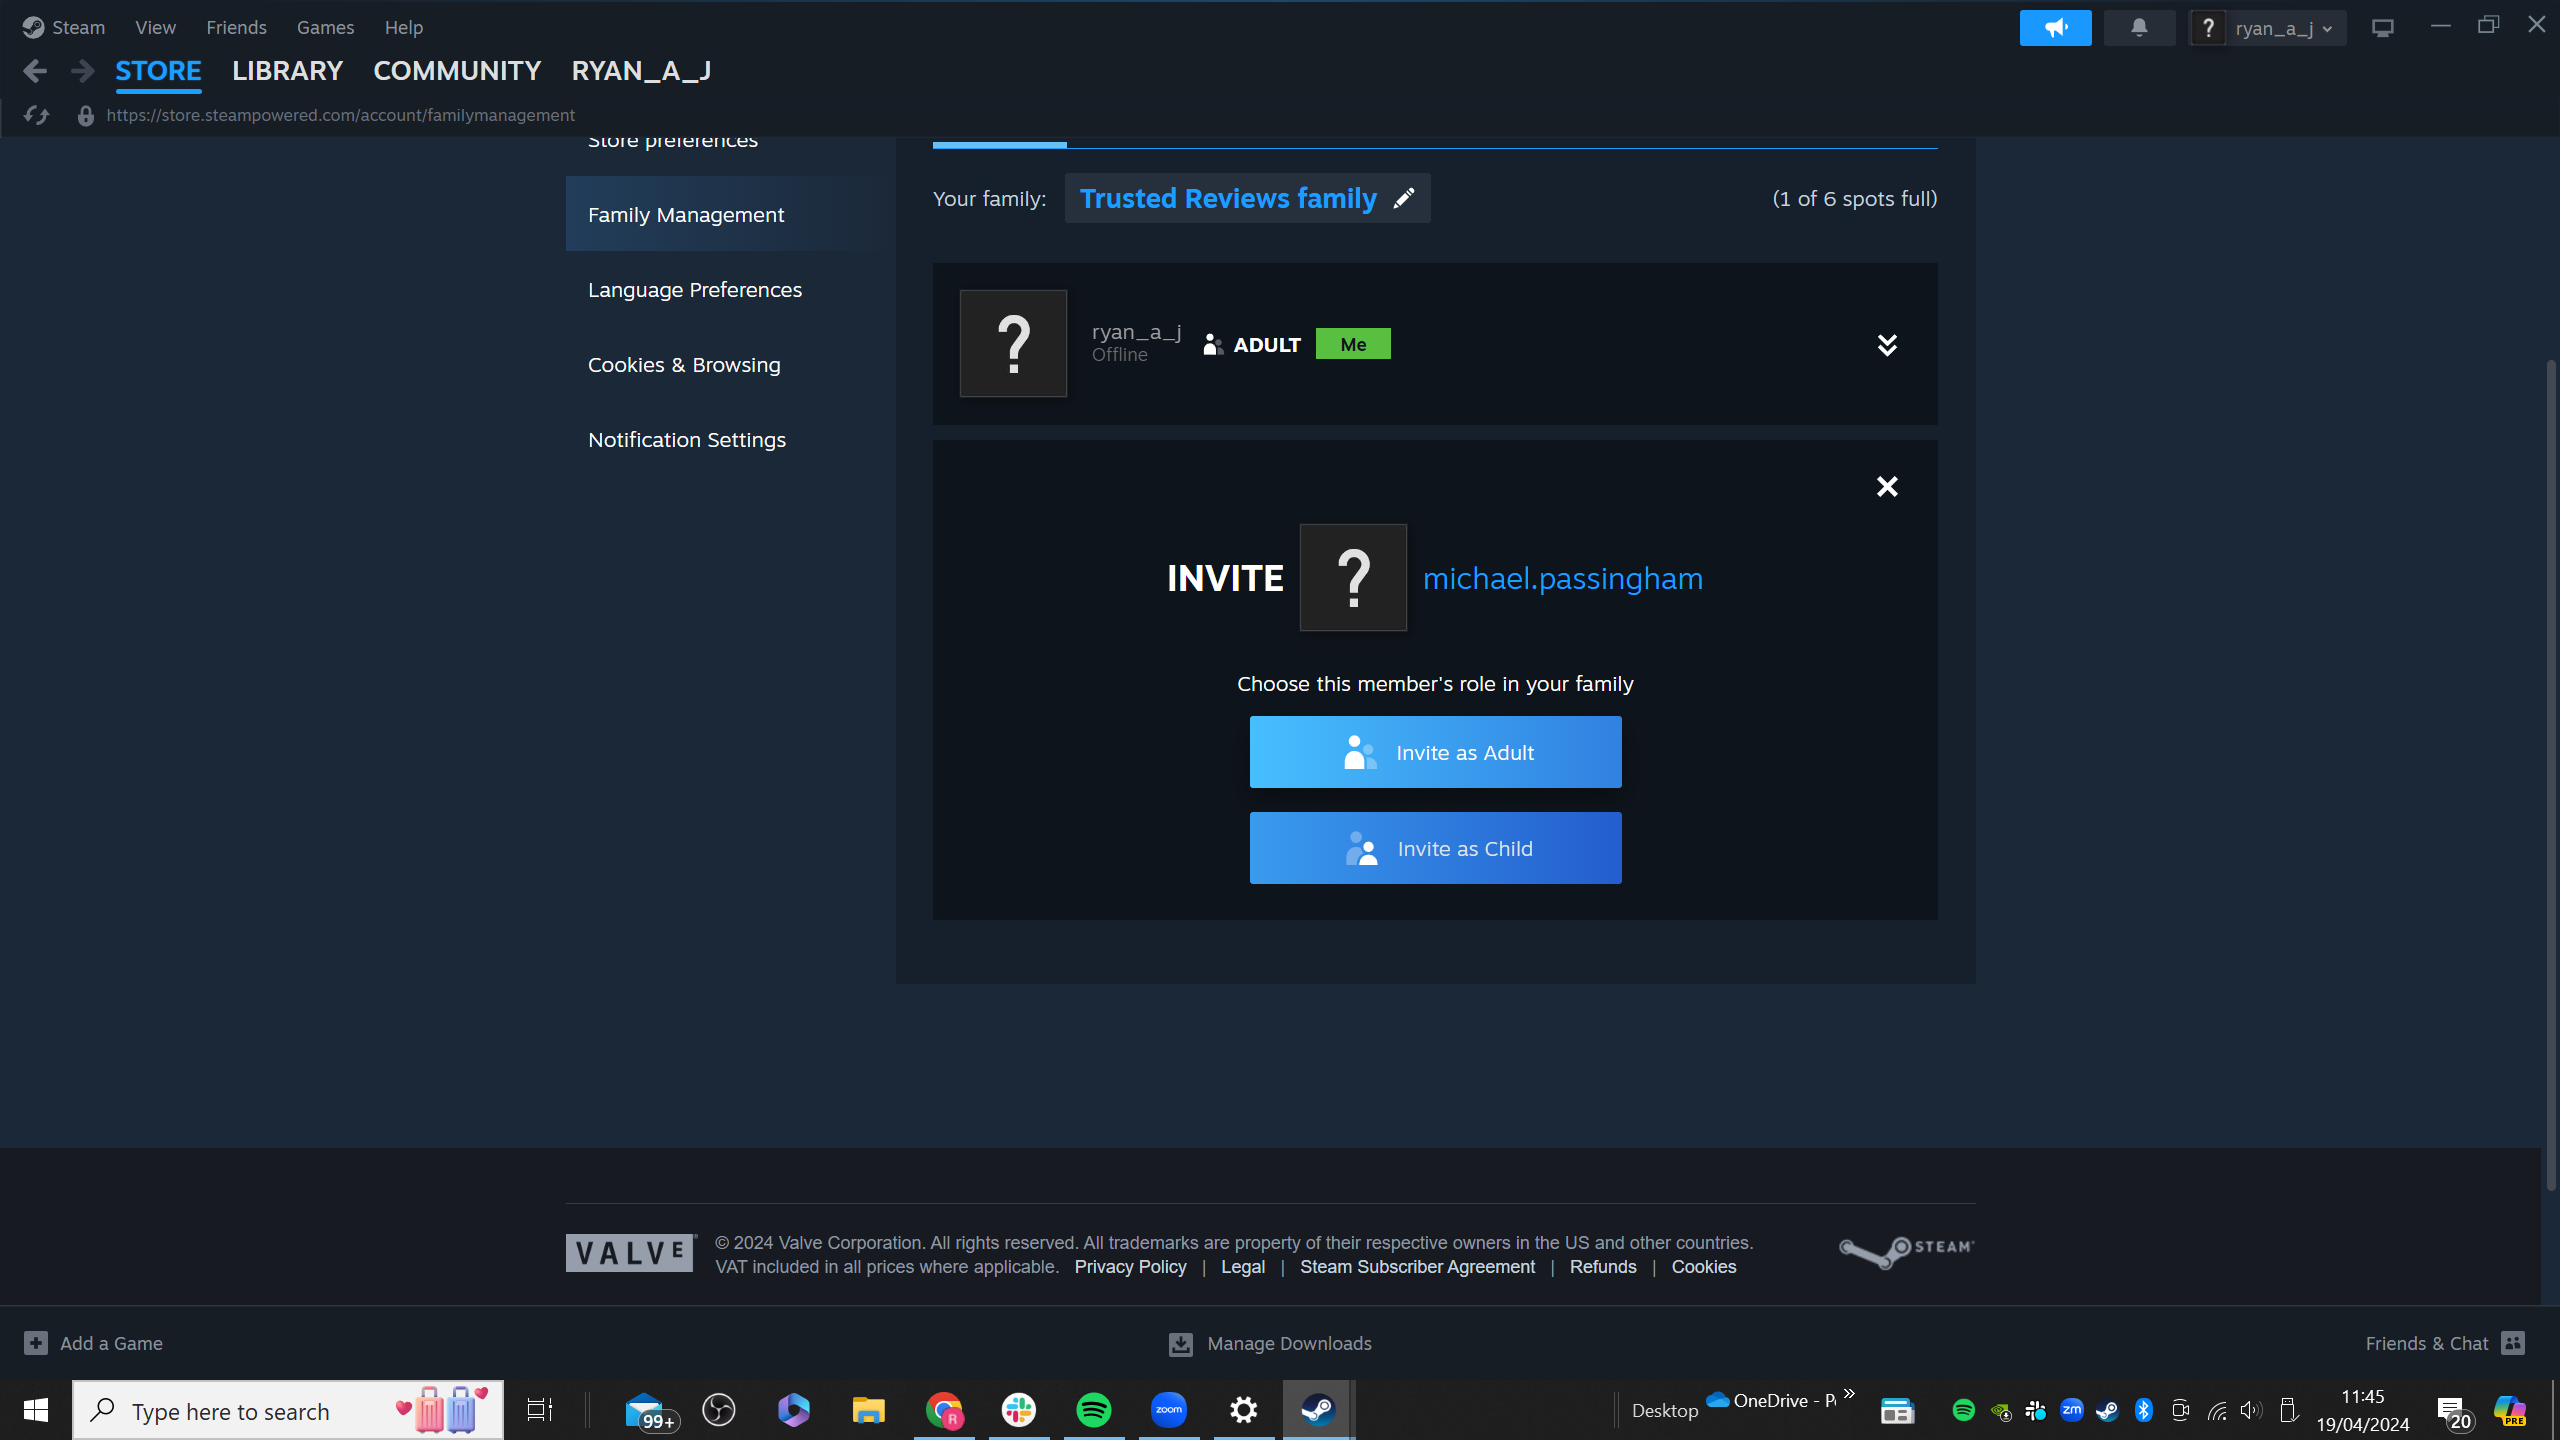Screen dimensions: 2560x1440
Task: Click the Bluetooth tray icon
Action: click(x=2143, y=1410)
